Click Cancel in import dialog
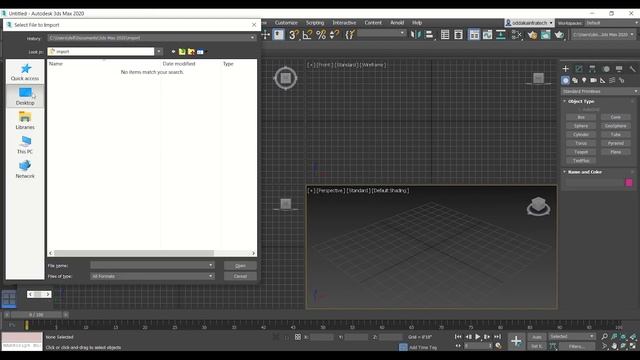 tap(240, 276)
